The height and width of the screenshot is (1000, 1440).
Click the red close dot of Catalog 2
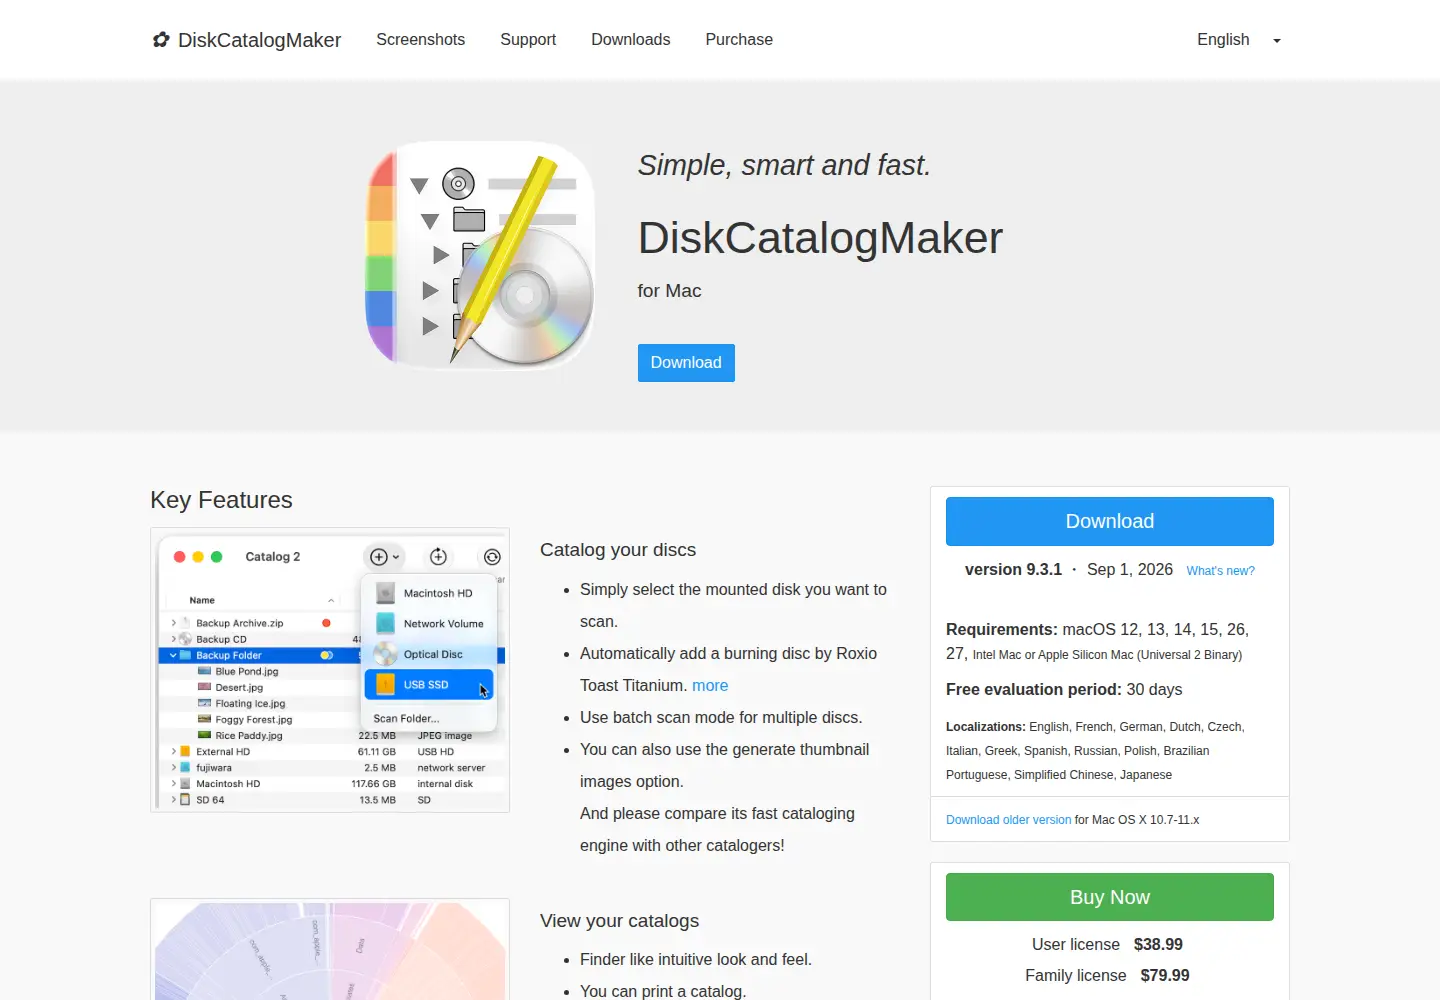pos(179,557)
